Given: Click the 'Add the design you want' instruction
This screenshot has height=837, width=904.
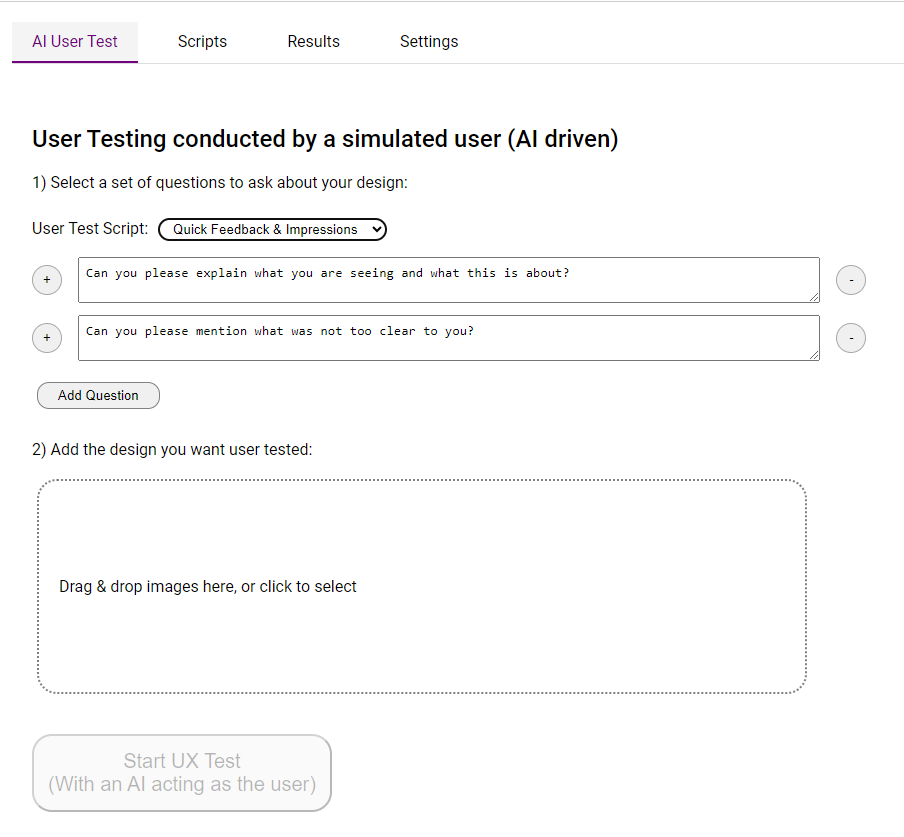Looking at the screenshot, I should (x=172, y=450).
